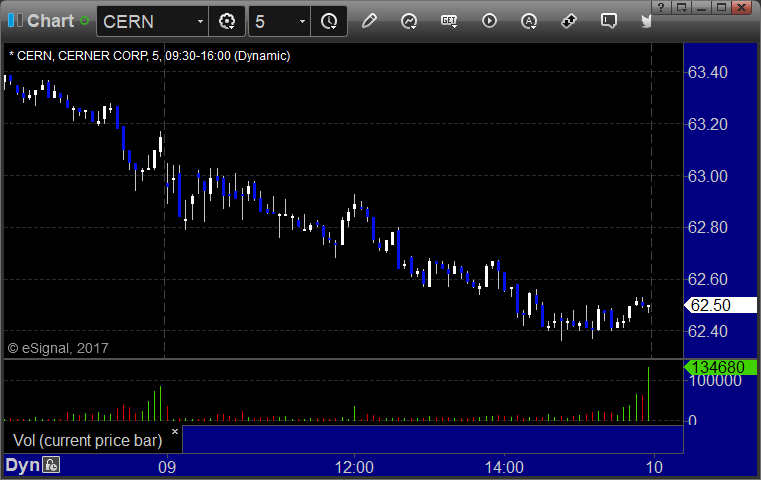Click the window pop-out menu icon
The height and width of the screenshot is (480, 761).
click(x=681, y=7)
